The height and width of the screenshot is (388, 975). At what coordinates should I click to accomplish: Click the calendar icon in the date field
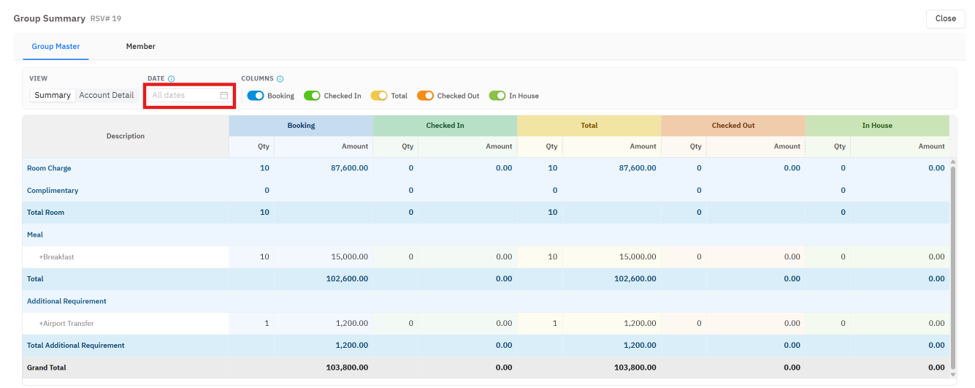click(x=224, y=96)
